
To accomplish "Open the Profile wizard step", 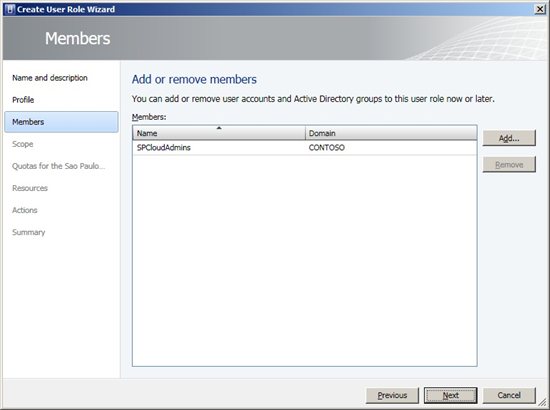I will (23, 100).
